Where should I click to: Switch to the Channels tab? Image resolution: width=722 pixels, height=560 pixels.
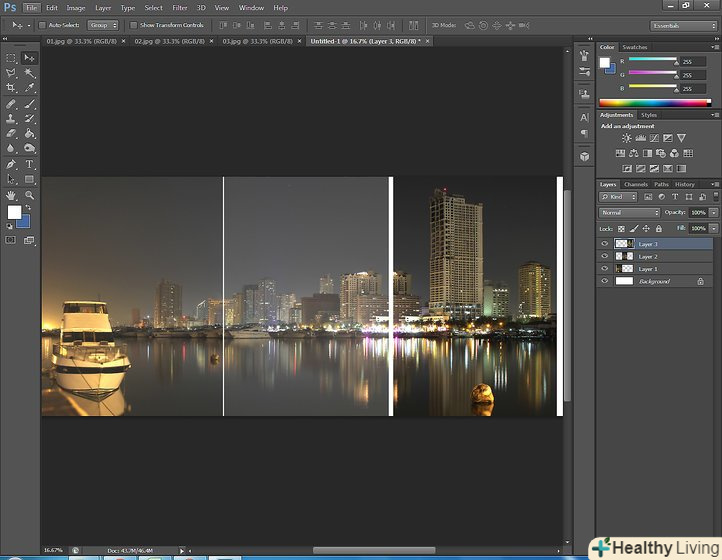click(x=636, y=184)
